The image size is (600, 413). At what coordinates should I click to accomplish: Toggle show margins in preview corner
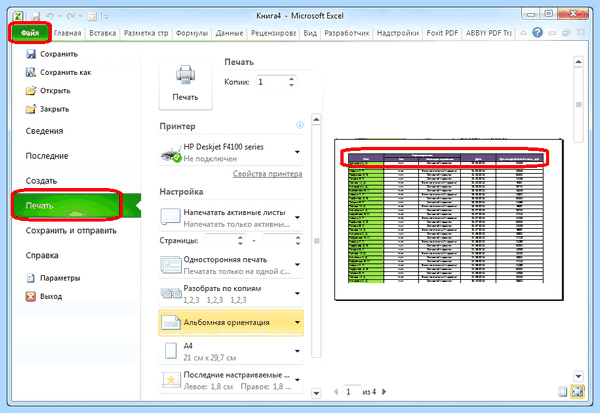click(562, 392)
